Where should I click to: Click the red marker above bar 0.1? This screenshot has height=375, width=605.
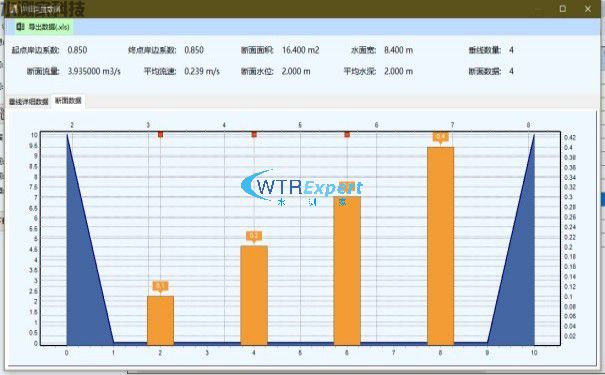click(x=161, y=134)
